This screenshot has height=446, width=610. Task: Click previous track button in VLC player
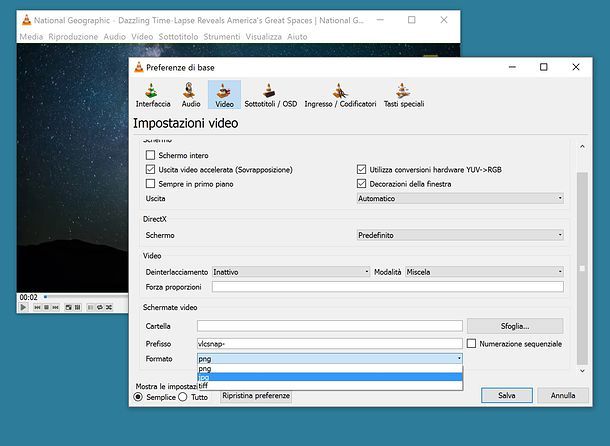(x=37, y=307)
